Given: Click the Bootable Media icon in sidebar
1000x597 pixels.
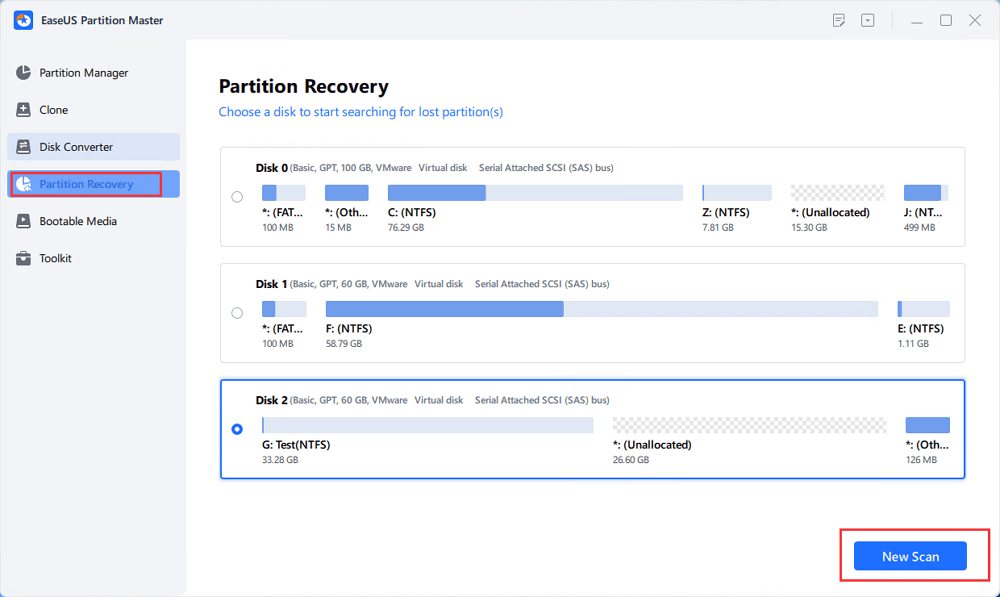Looking at the screenshot, I should 23,221.
